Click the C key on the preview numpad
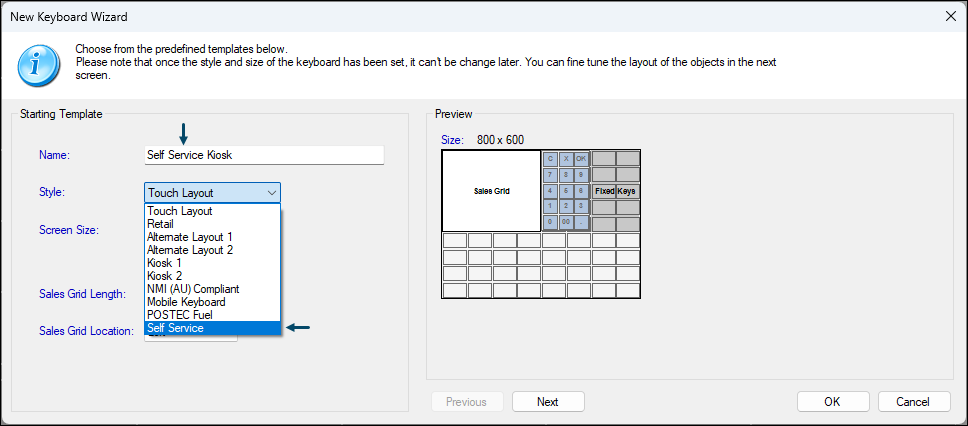The image size is (968, 426). (550, 159)
